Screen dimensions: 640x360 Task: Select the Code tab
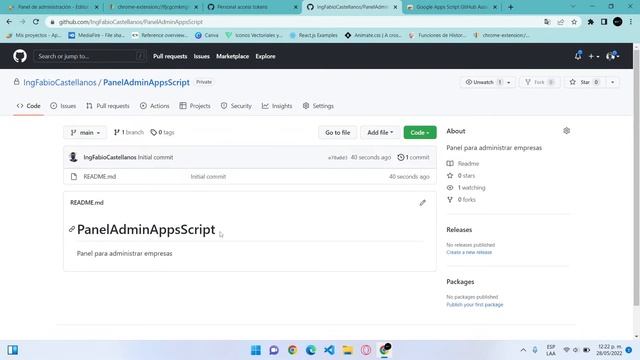pyautogui.click(x=29, y=106)
